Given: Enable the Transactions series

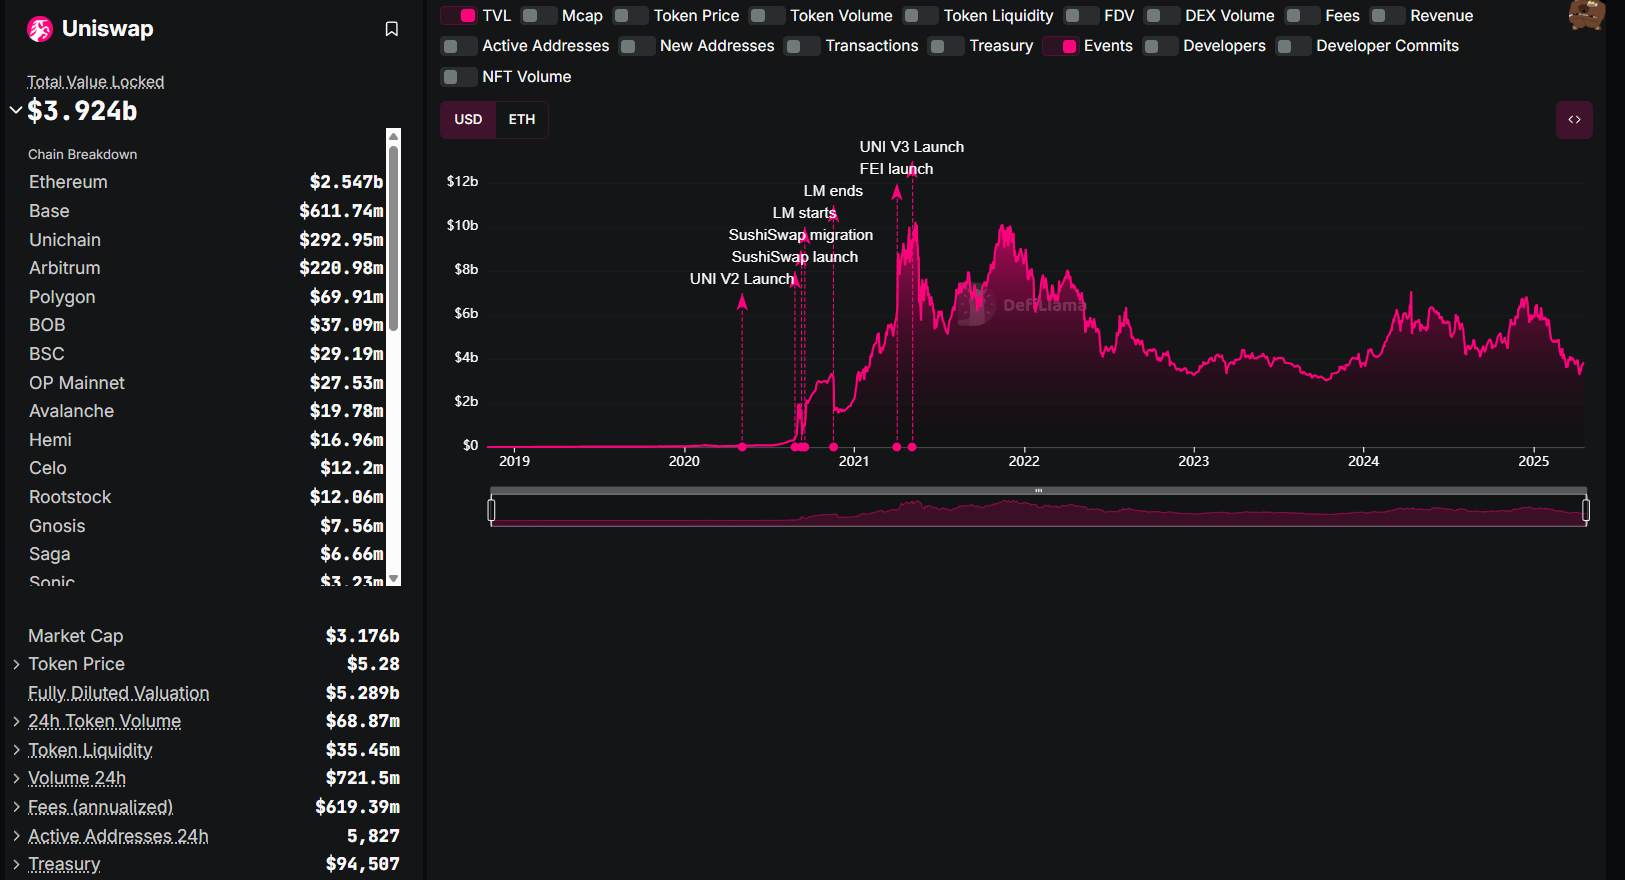Looking at the screenshot, I should [802, 46].
